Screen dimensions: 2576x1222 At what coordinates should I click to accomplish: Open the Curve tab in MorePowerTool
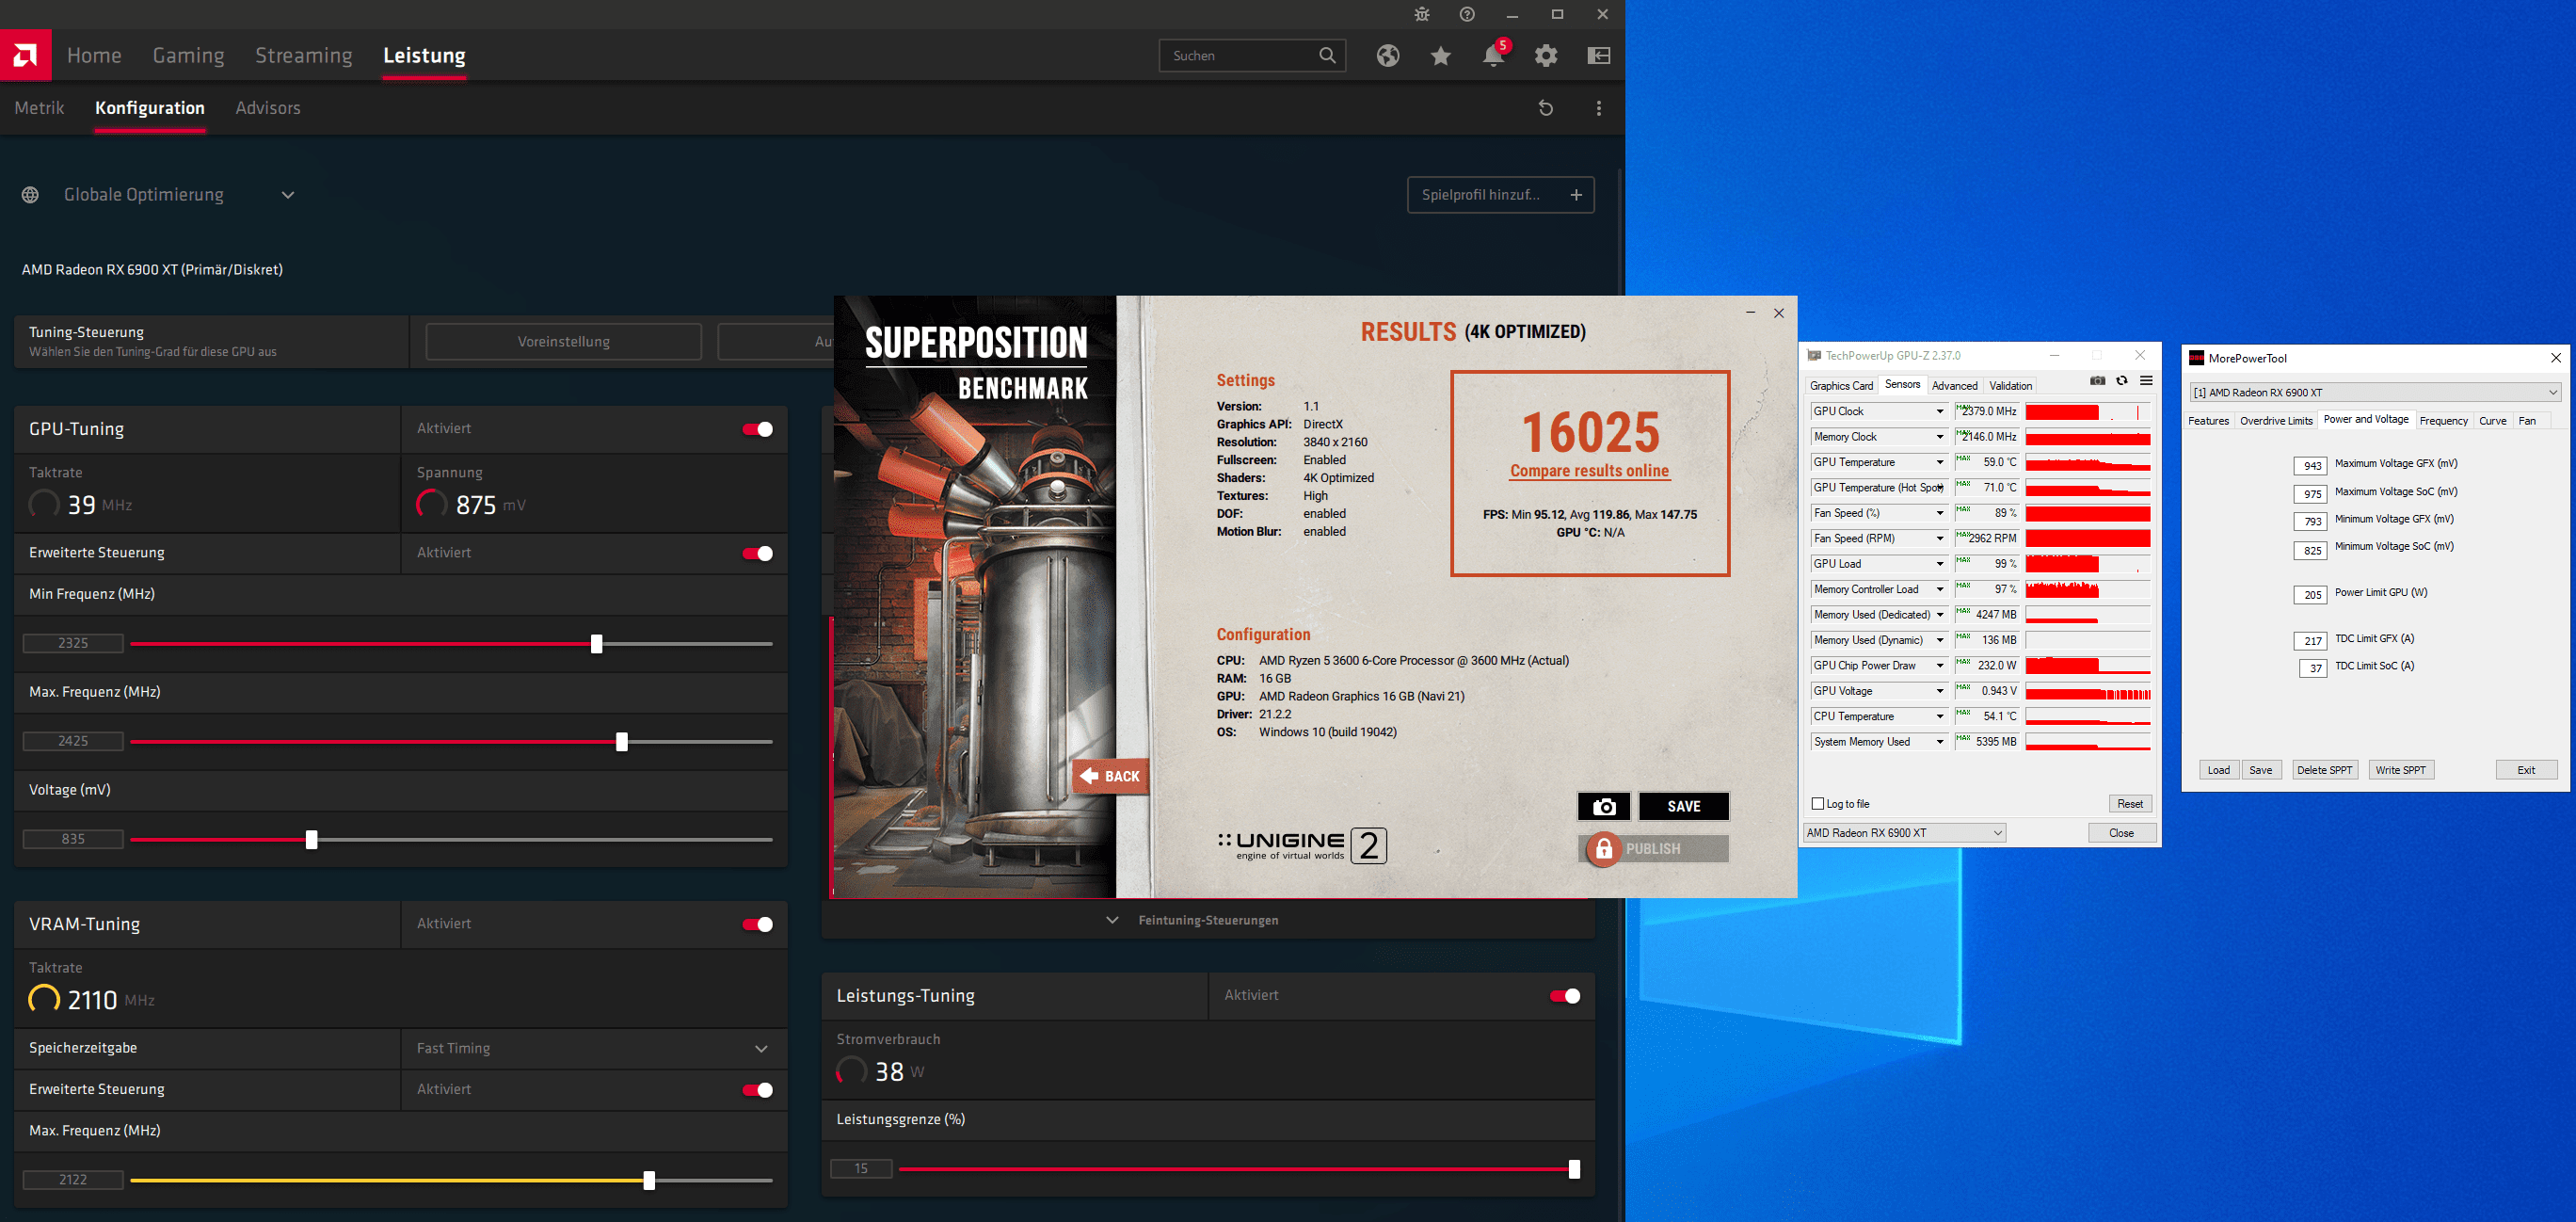pyautogui.click(x=2492, y=421)
